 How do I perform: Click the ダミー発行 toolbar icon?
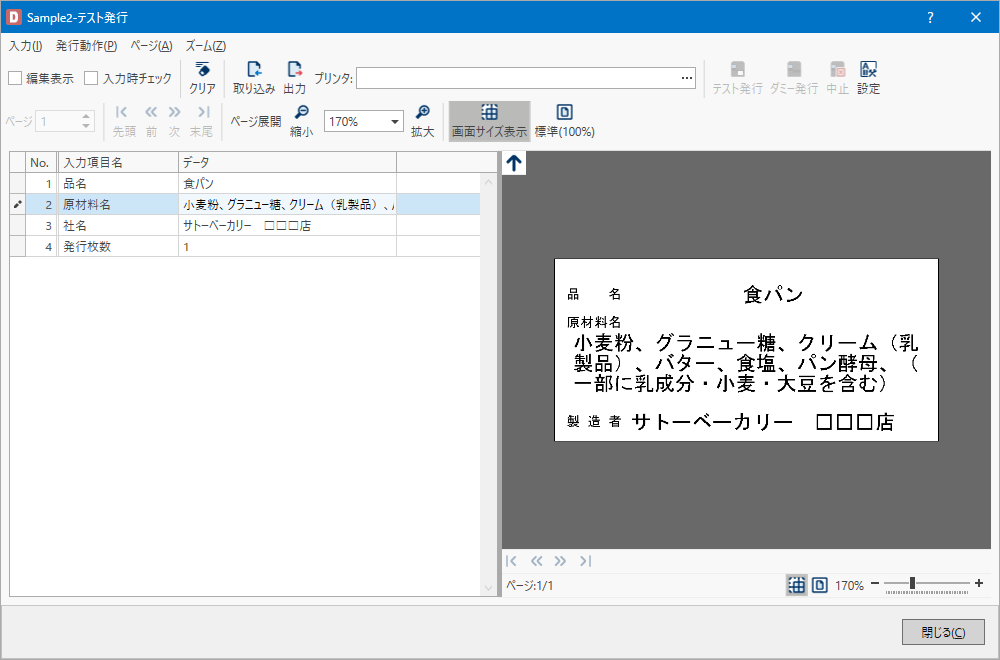pos(793,70)
